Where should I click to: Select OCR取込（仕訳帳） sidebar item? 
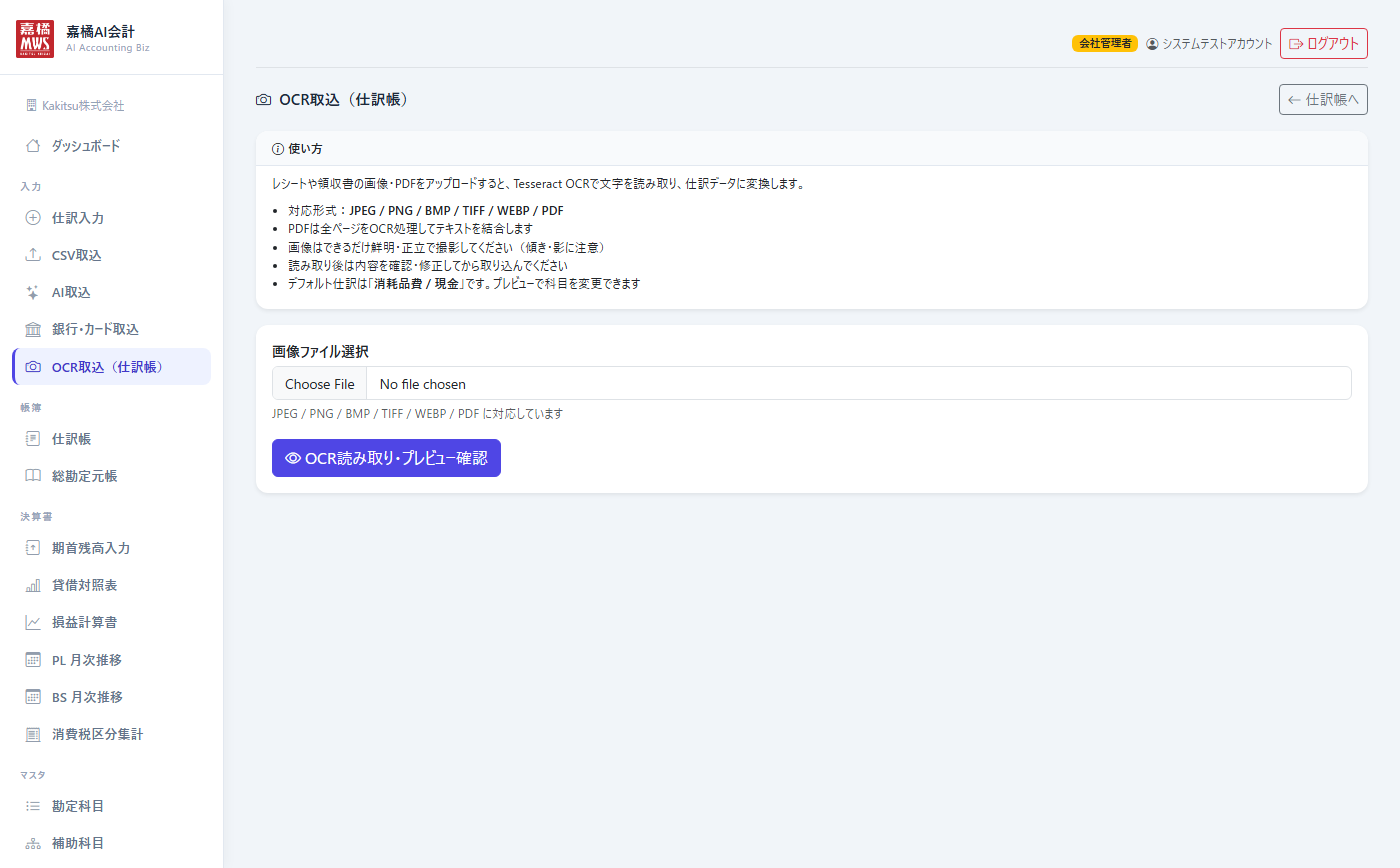pos(112,367)
